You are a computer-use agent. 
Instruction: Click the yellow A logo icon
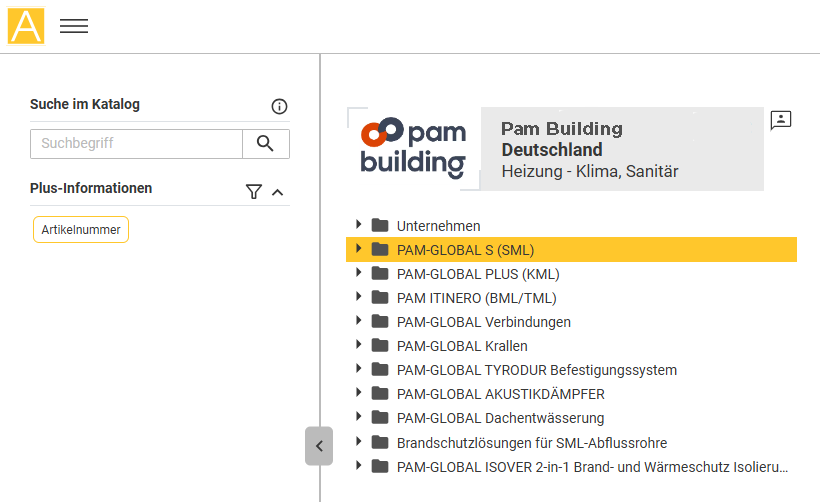(x=26, y=26)
